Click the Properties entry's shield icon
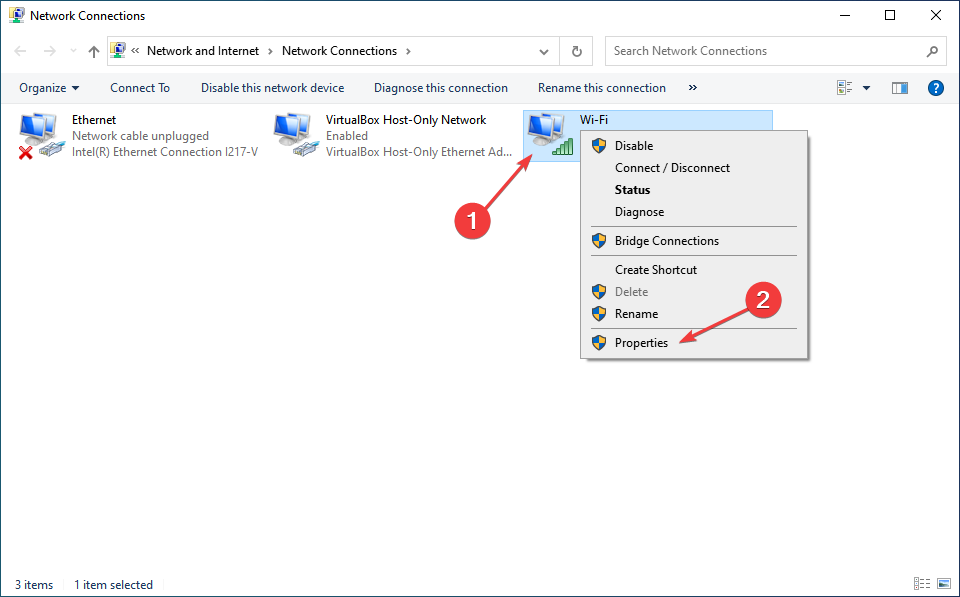The width and height of the screenshot is (960, 597). 599,342
